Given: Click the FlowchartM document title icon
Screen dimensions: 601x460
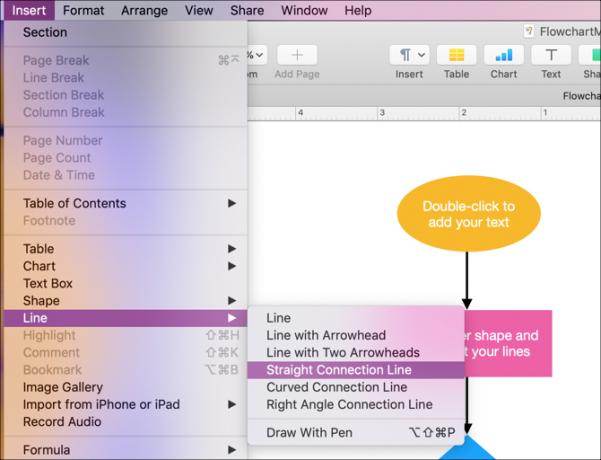Looking at the screenshot, I should (529, 31).
